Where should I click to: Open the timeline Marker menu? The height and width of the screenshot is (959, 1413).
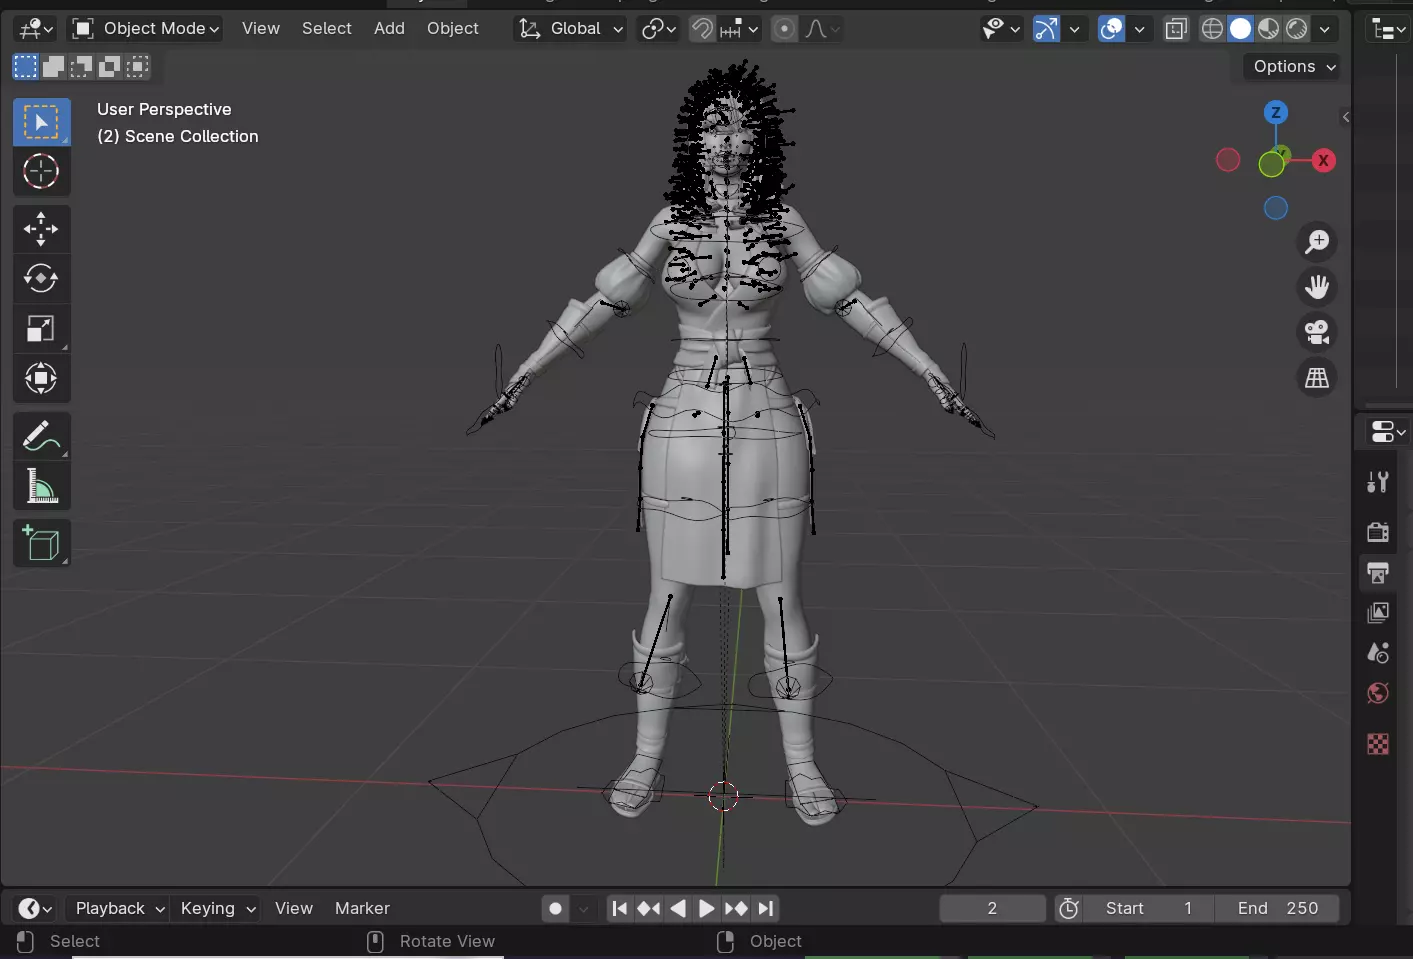click(x=362, y=908)
